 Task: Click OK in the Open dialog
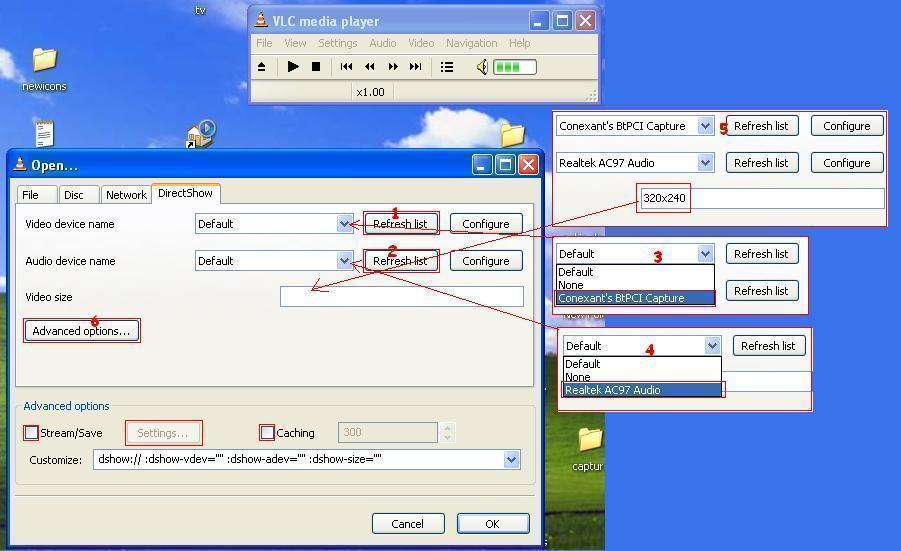(x=492, y=523)
